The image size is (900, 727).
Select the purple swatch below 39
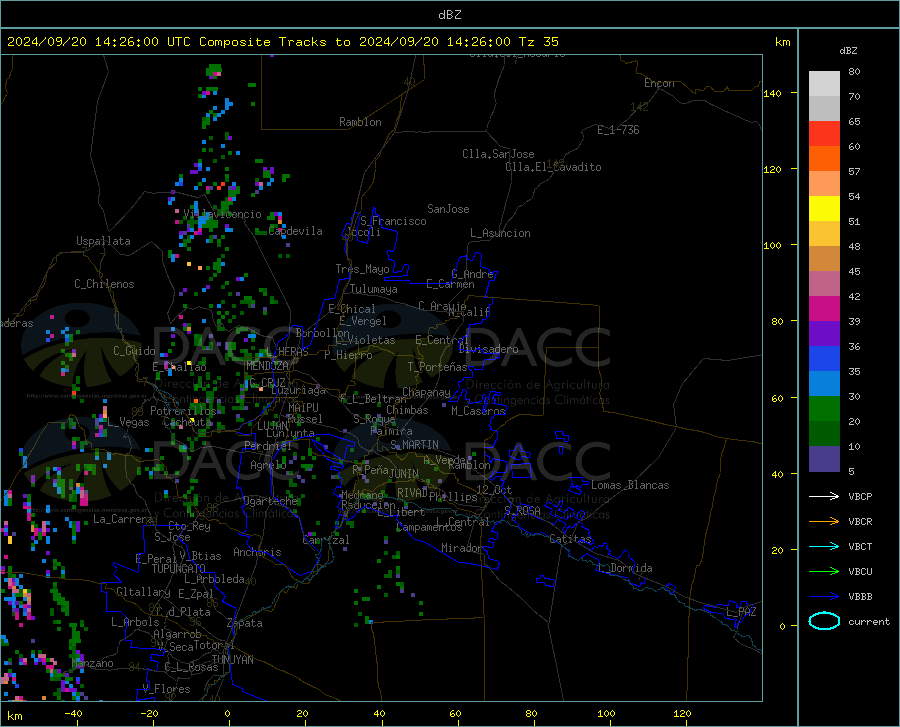tap(824, 334)
